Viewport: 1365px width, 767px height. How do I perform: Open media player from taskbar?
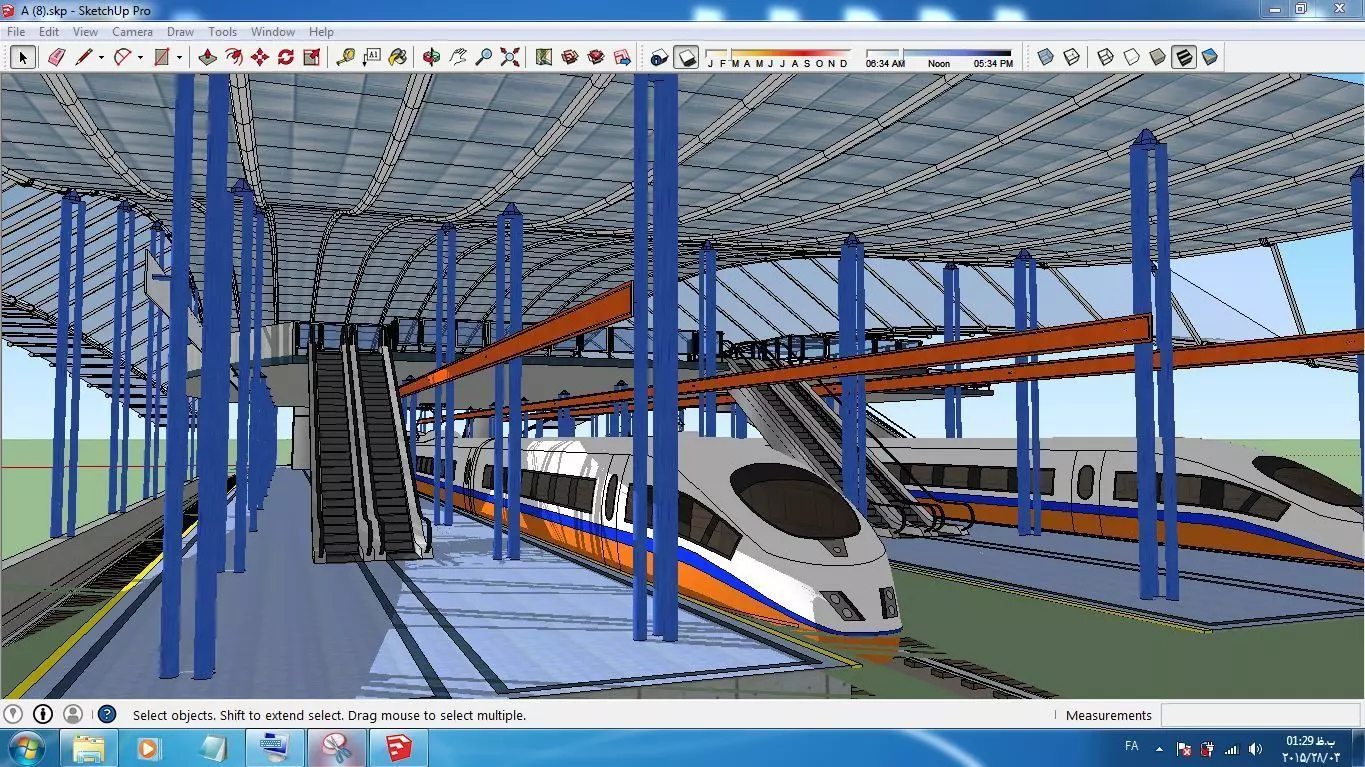point(148,748)
